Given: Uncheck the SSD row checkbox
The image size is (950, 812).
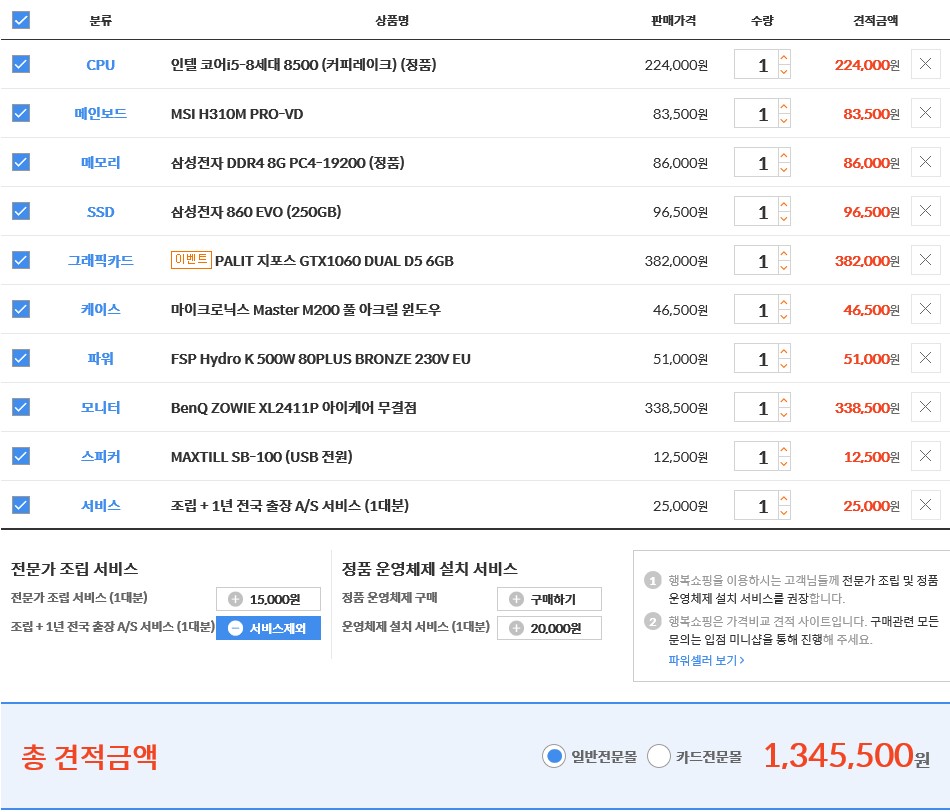Looking at the screenshot, I should [x=21, y=211].
